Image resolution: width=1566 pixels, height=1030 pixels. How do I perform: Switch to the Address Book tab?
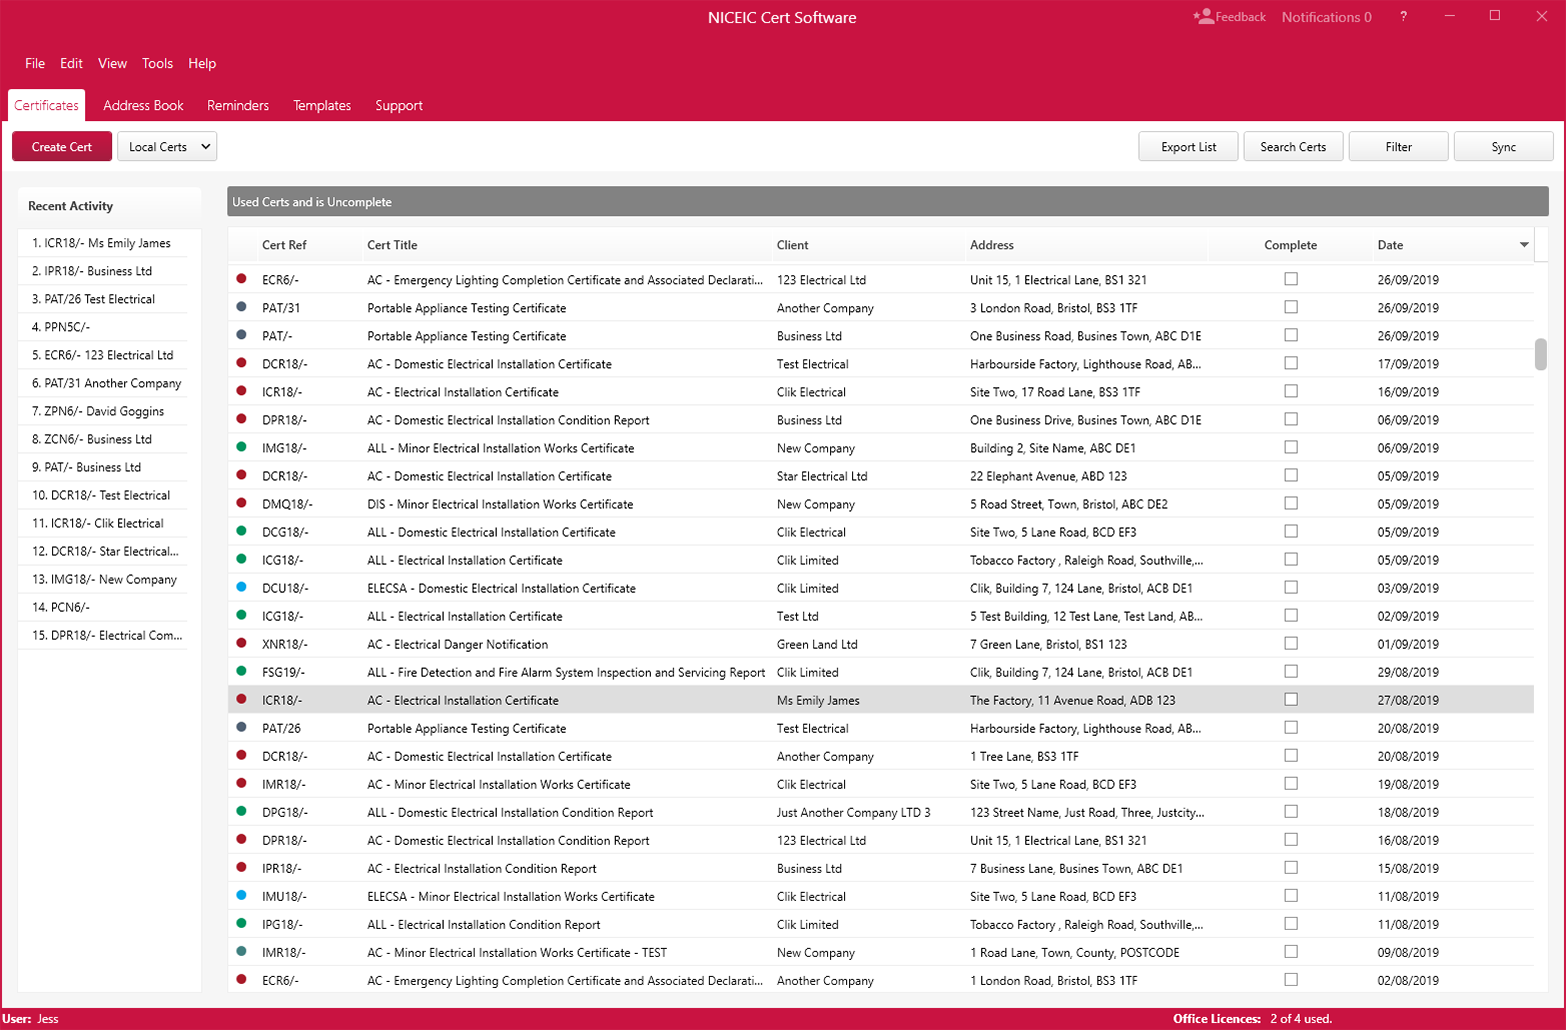143,105
